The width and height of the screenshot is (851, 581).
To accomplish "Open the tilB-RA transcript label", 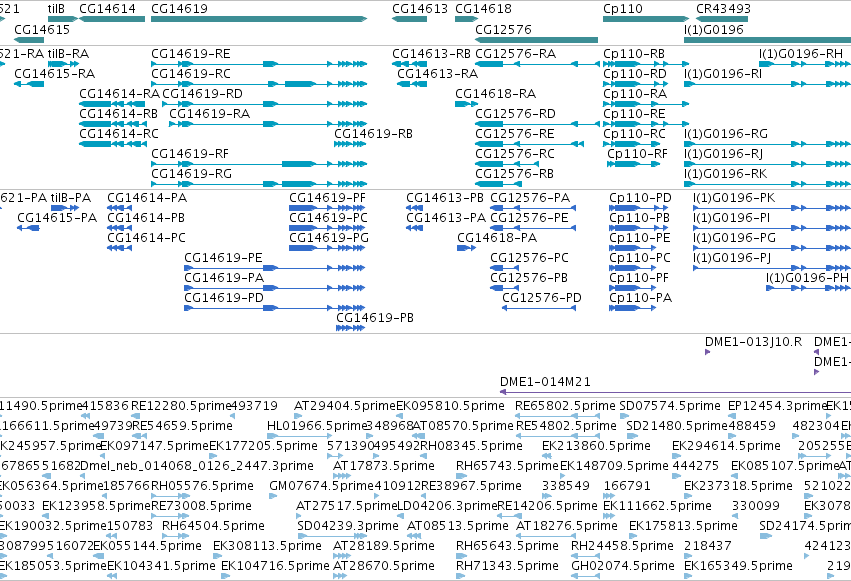I will pos(68,54).
